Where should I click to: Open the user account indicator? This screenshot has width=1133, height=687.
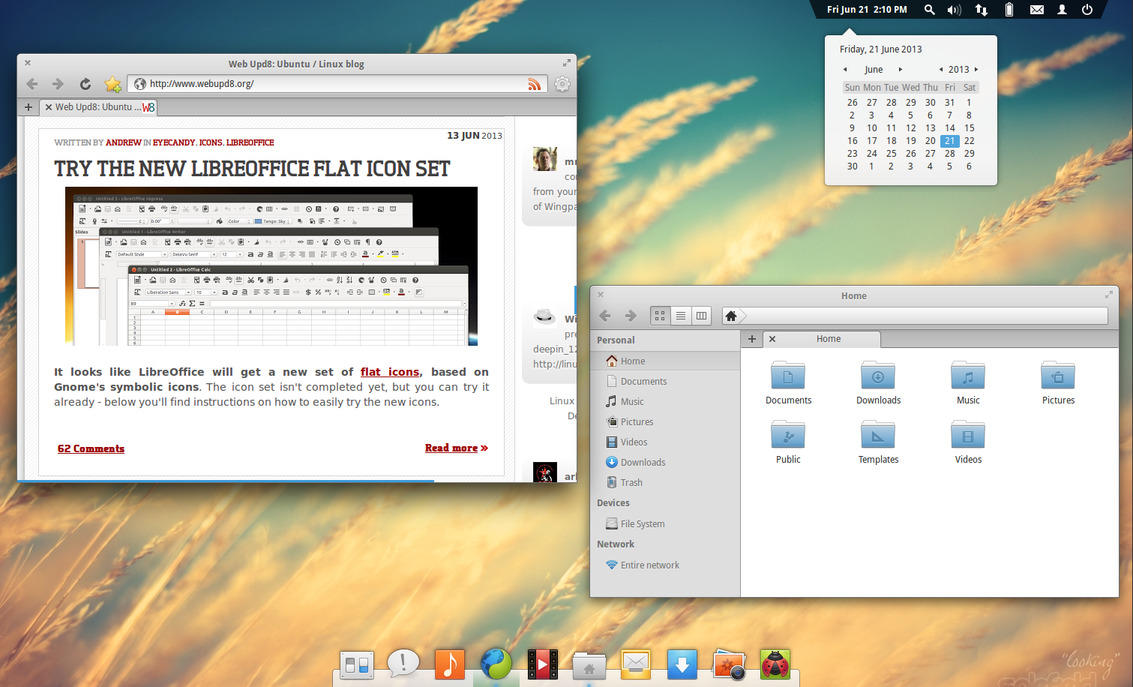pyautogui.click(x=1062, y=9)
